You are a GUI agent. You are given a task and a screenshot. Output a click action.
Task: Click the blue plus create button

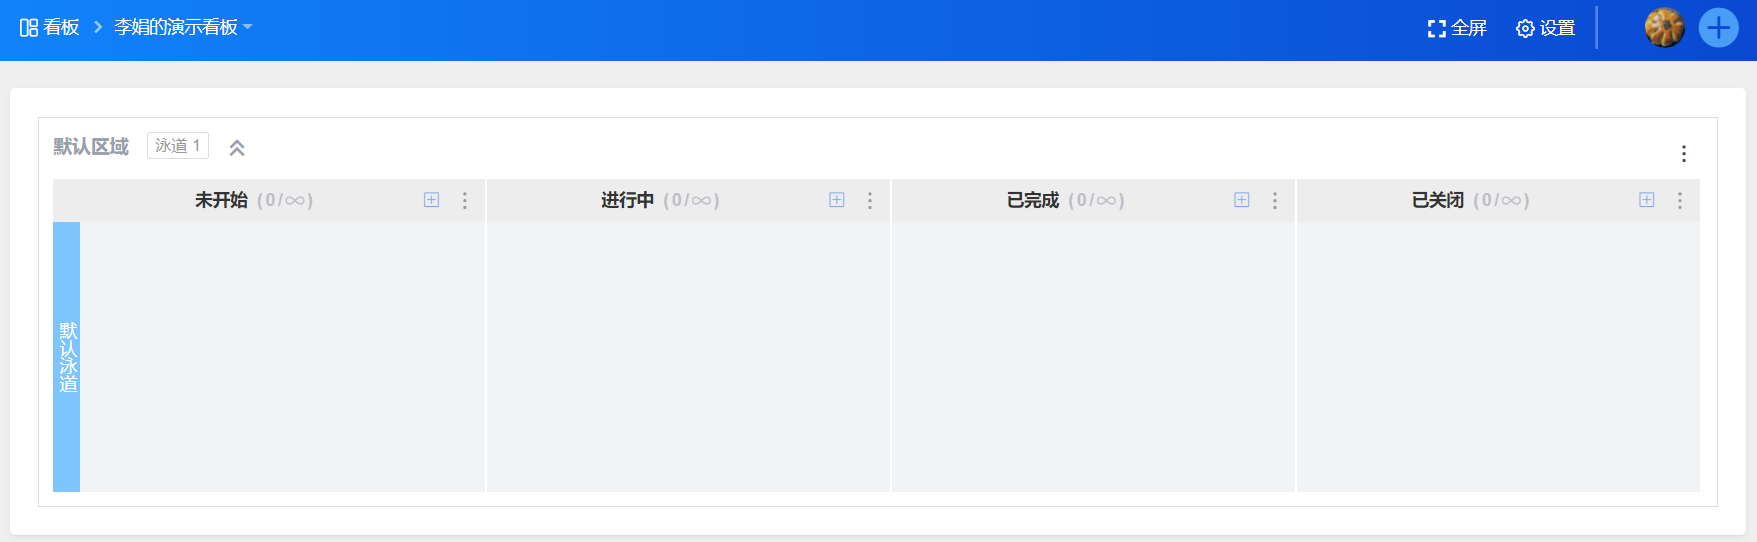click(x=1719, y=28)
